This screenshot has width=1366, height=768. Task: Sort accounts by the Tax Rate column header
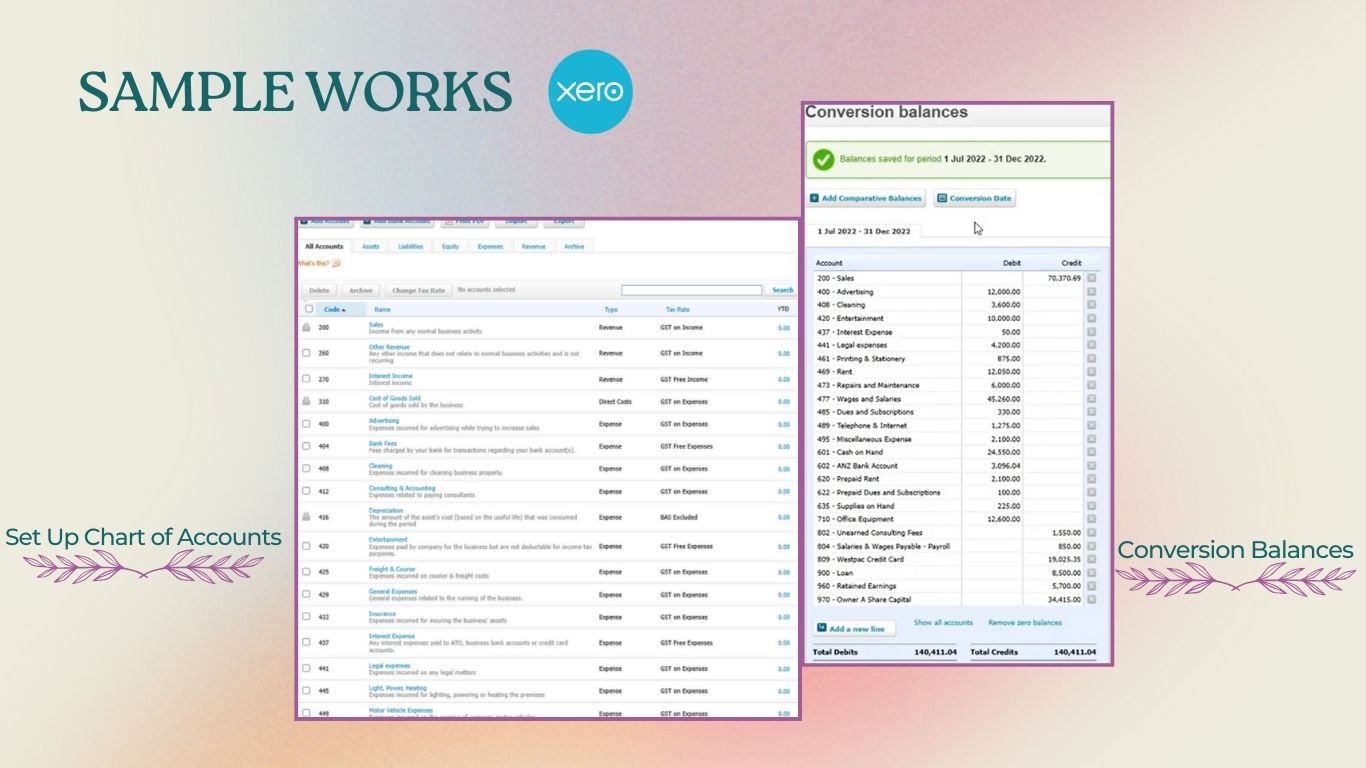click(677, 310)
